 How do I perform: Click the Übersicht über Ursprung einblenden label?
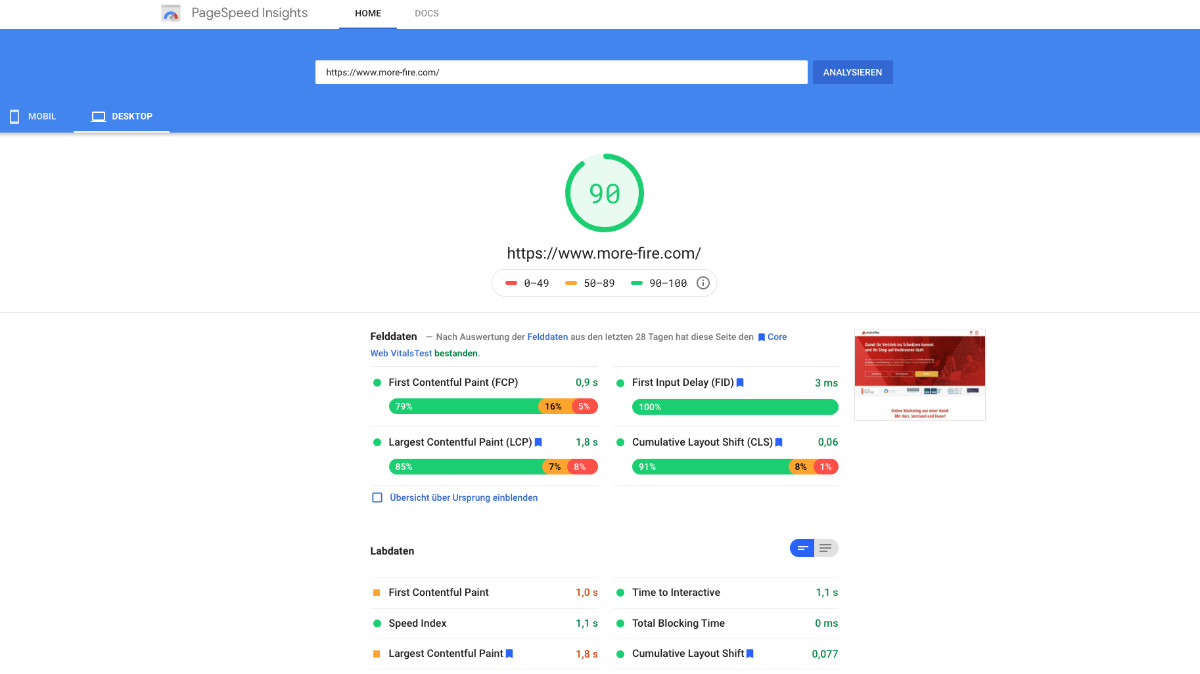coord(463,497)
